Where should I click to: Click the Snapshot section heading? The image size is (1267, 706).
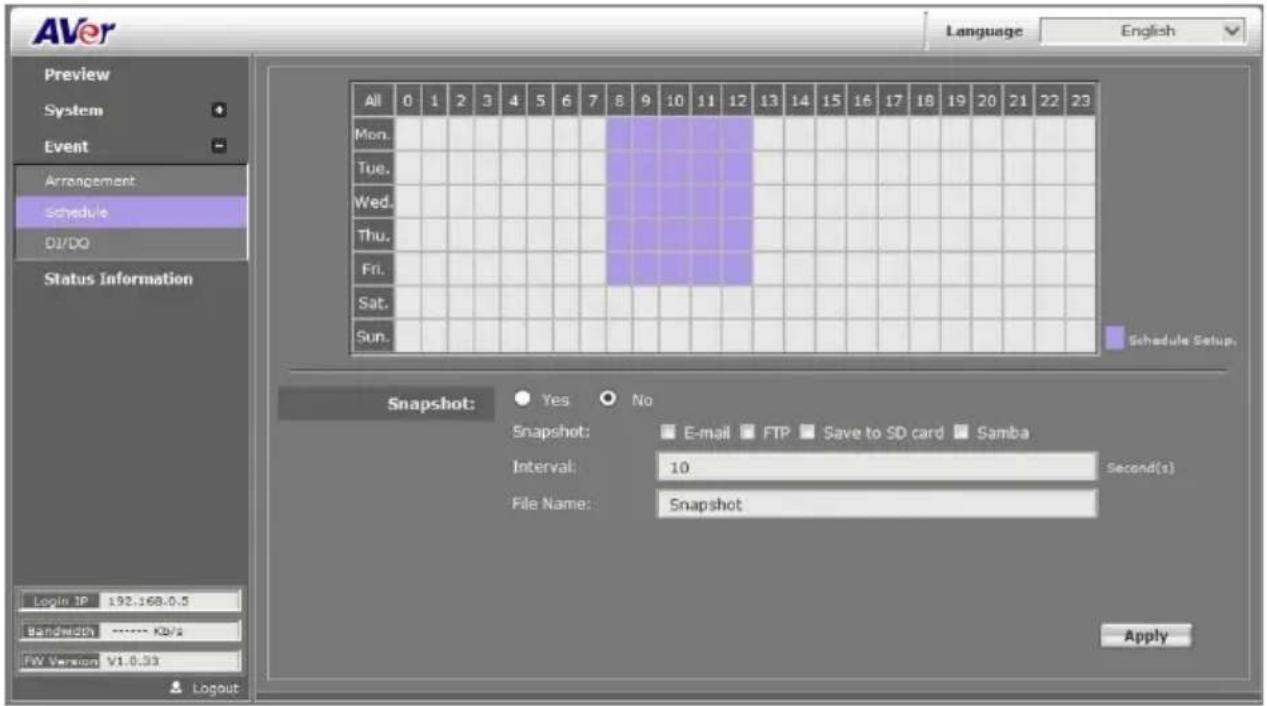tap(433, 405)
